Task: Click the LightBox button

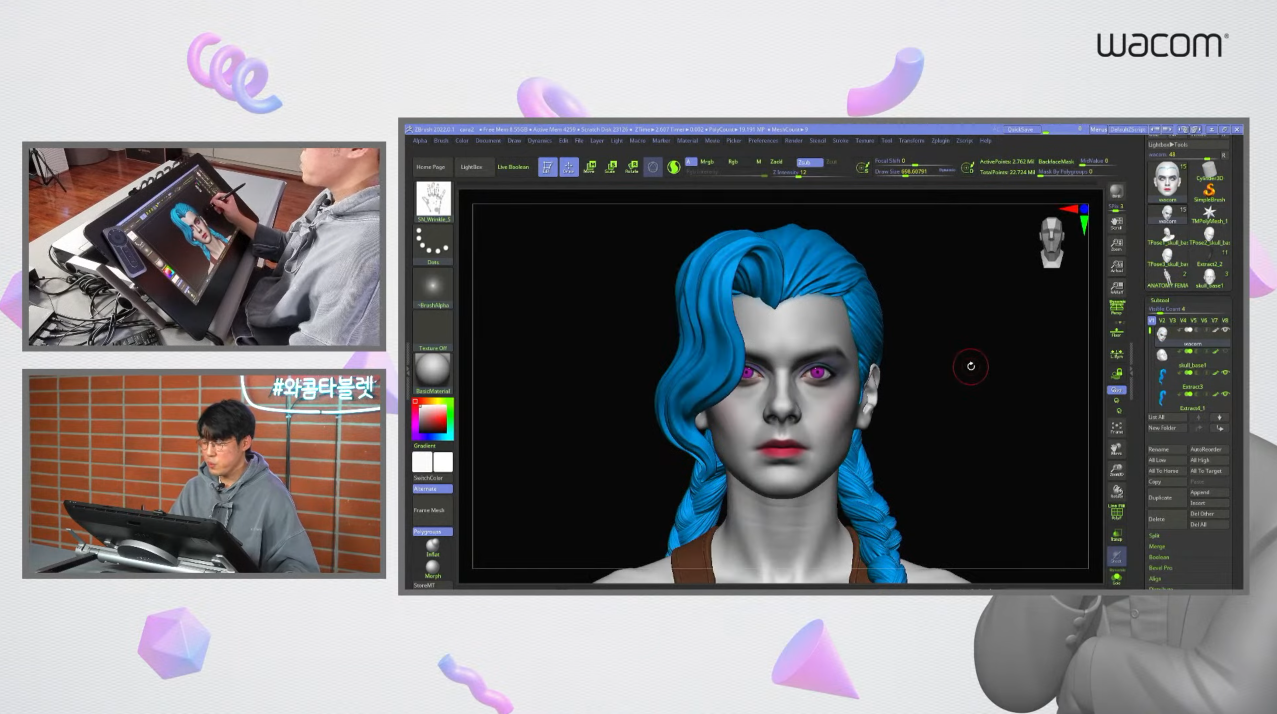Action: [x=475, y=167]
